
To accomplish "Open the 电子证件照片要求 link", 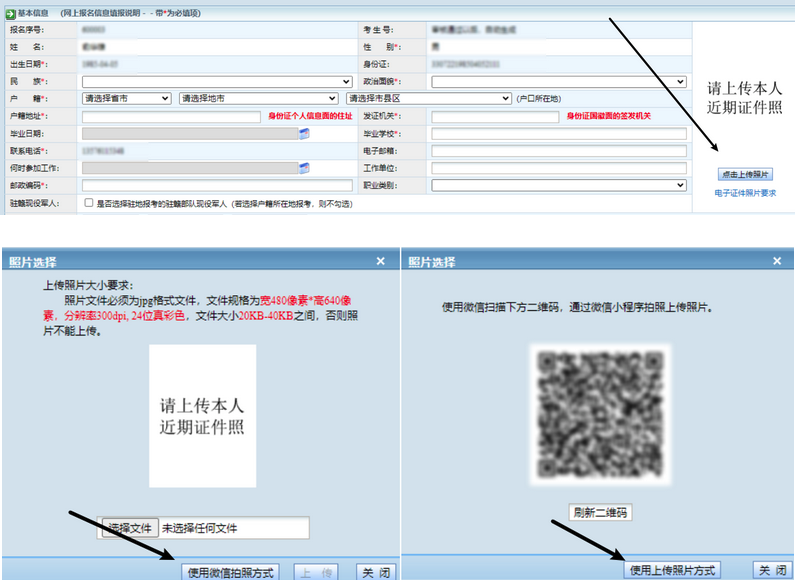I will point(745,193).
